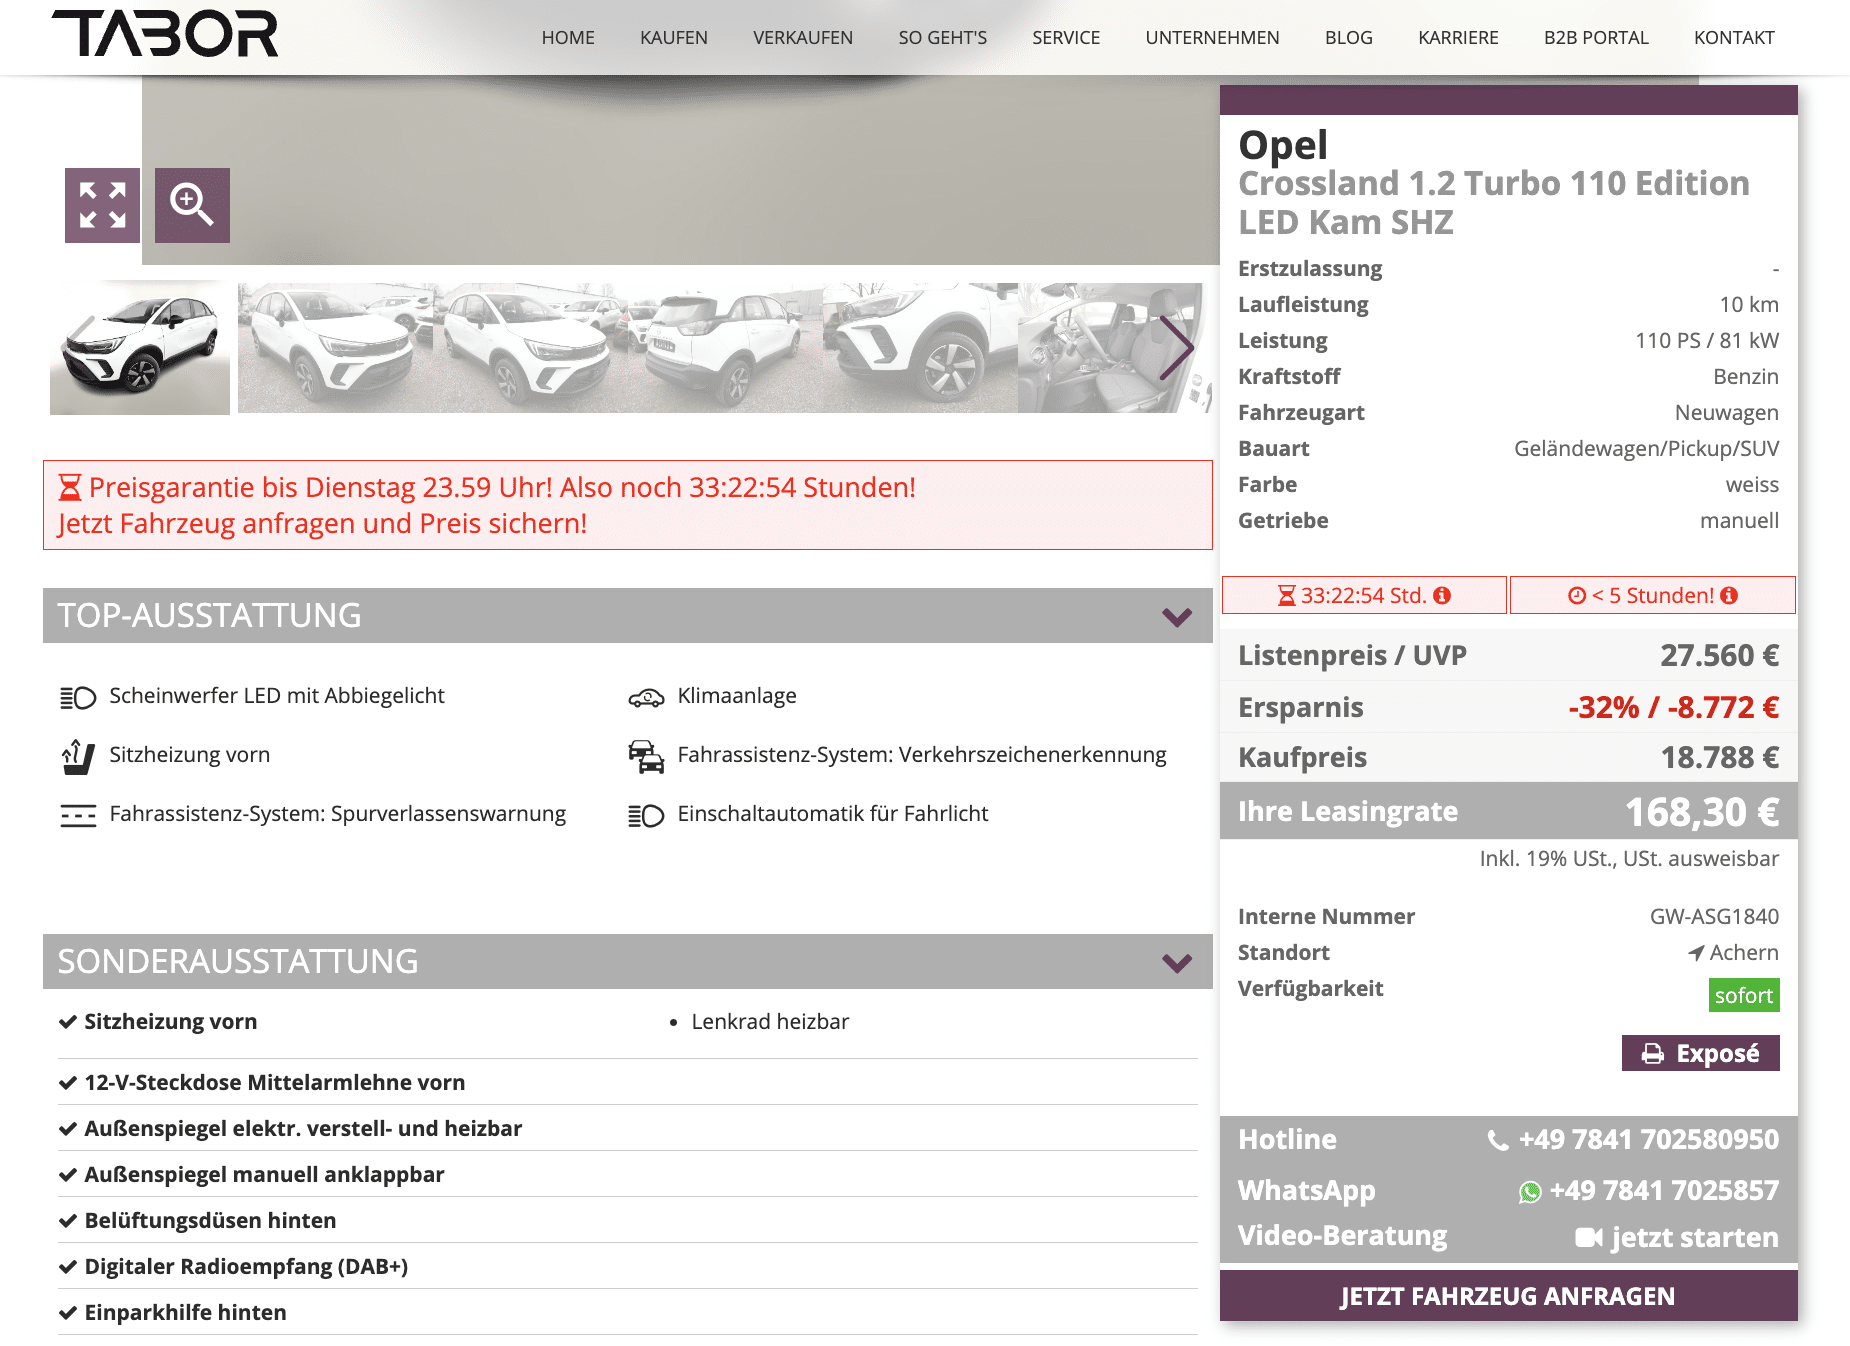Click info icon beside 33:22:54 Std.
The width and height of the screenshot is (1850, 1346).
(1442, 595)
